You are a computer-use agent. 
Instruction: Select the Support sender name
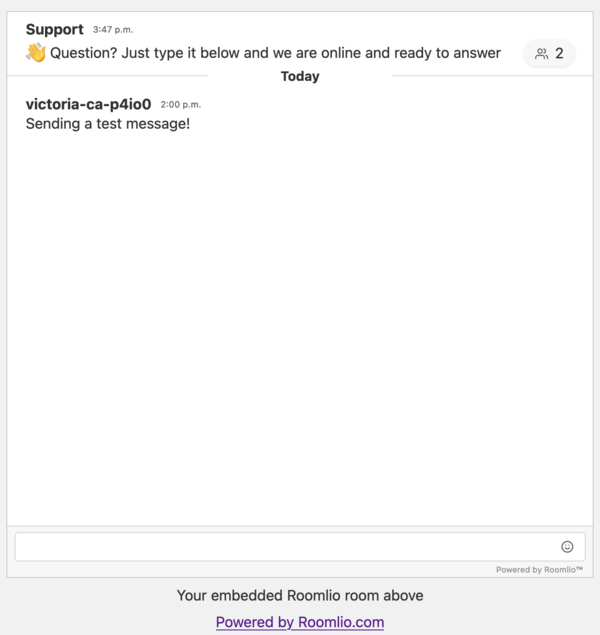[x=54, y=30]
